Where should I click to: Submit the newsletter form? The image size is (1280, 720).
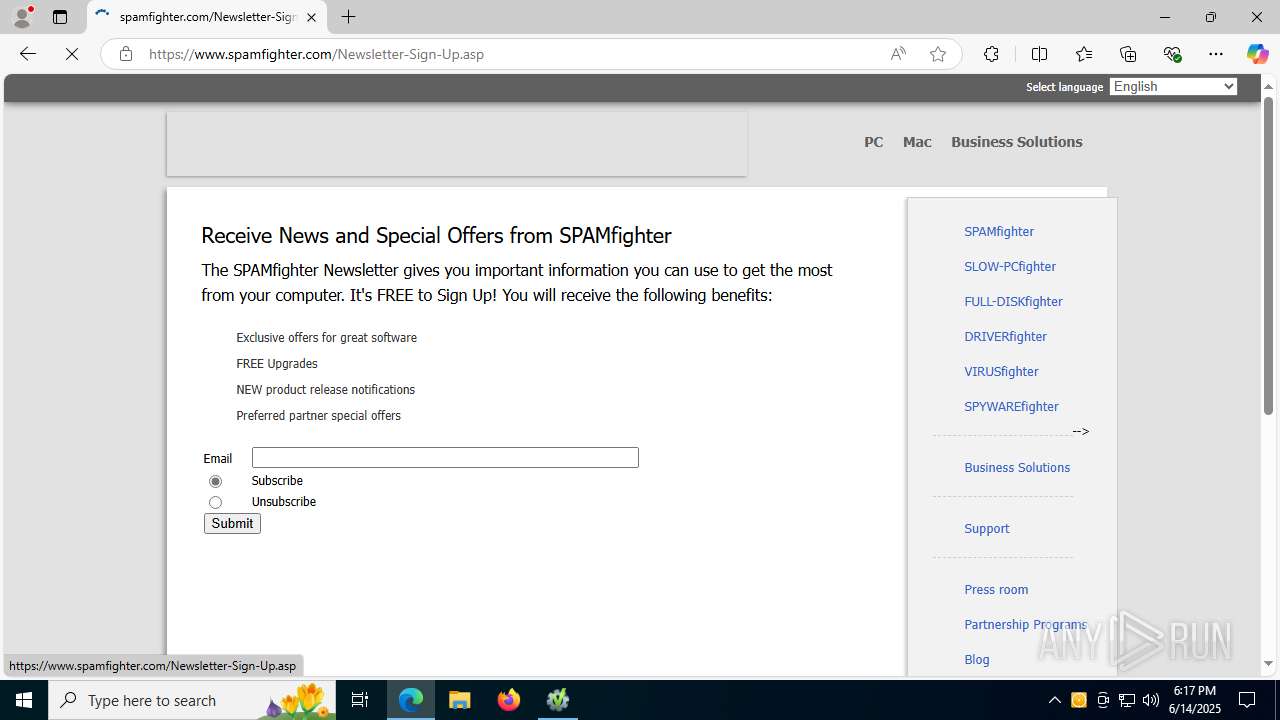pyautogui.click(x=232, y=523)
